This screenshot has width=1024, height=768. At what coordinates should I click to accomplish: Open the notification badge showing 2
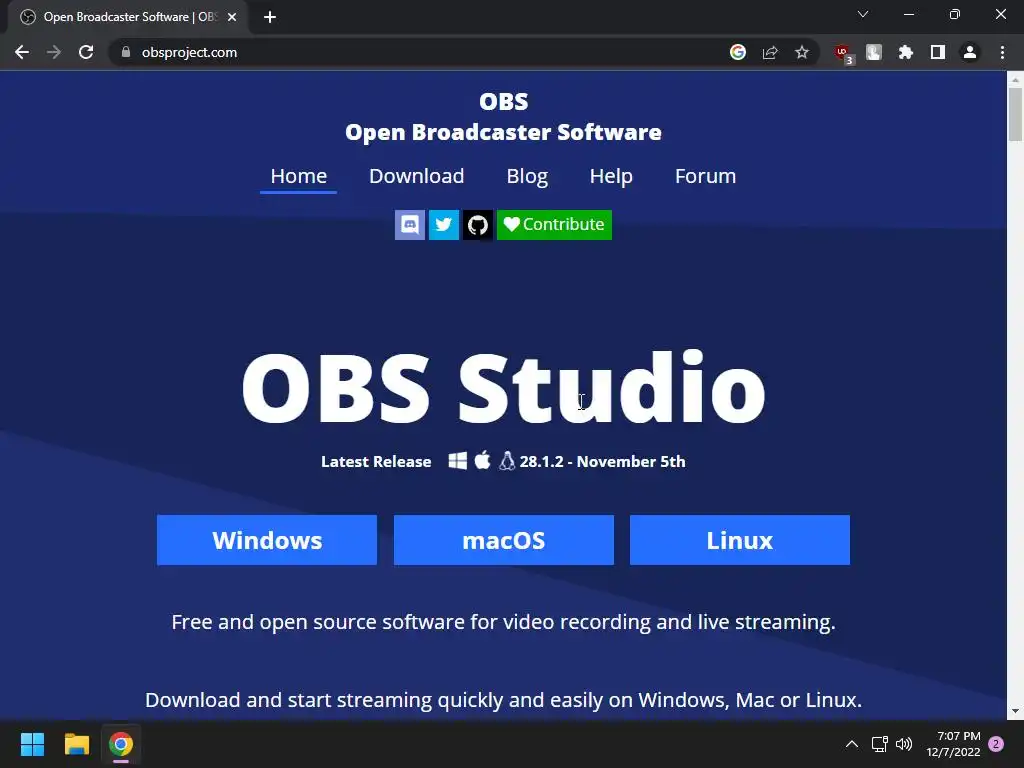coord(996,744)
